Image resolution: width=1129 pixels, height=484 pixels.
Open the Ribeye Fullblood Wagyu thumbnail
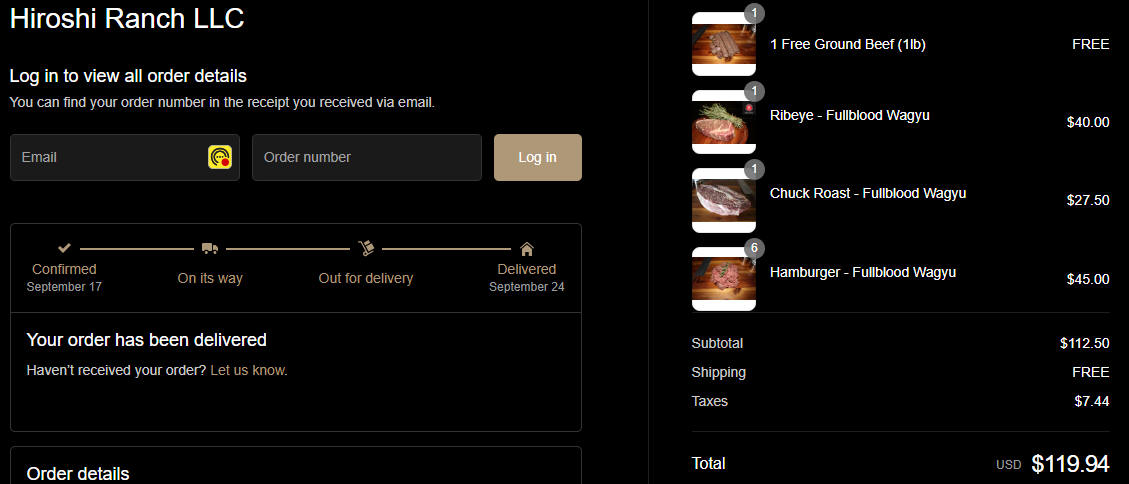[x=724, y=122]
